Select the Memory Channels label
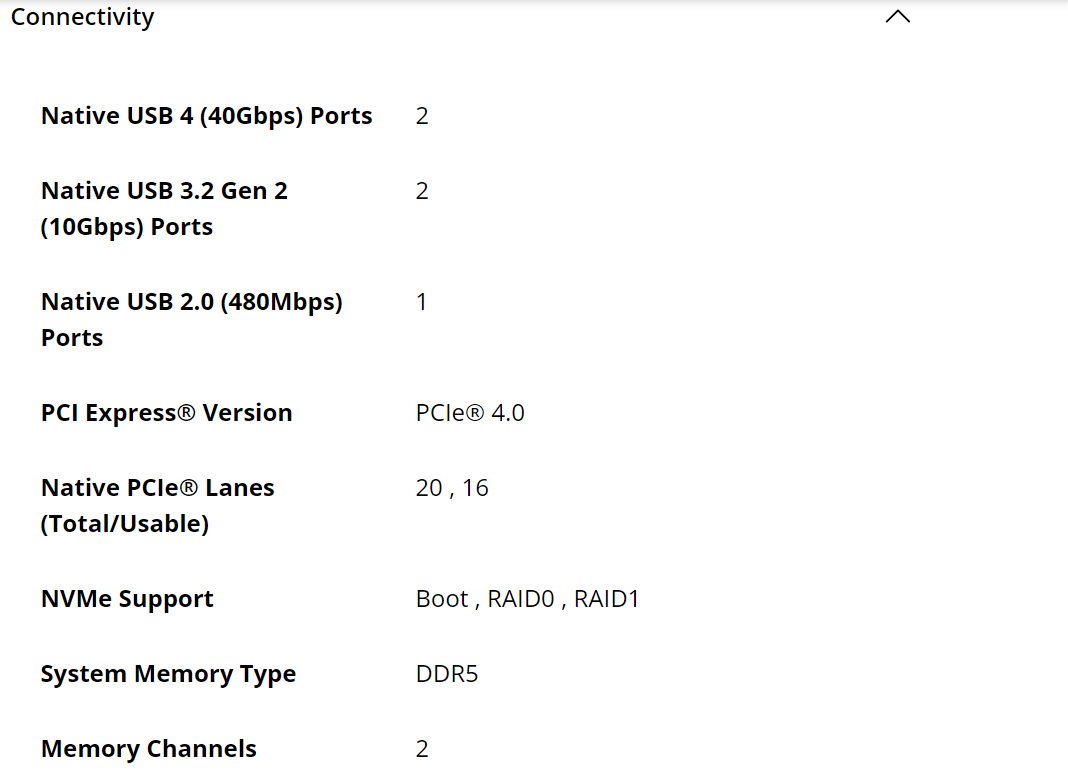 click(x=148, y=749)
